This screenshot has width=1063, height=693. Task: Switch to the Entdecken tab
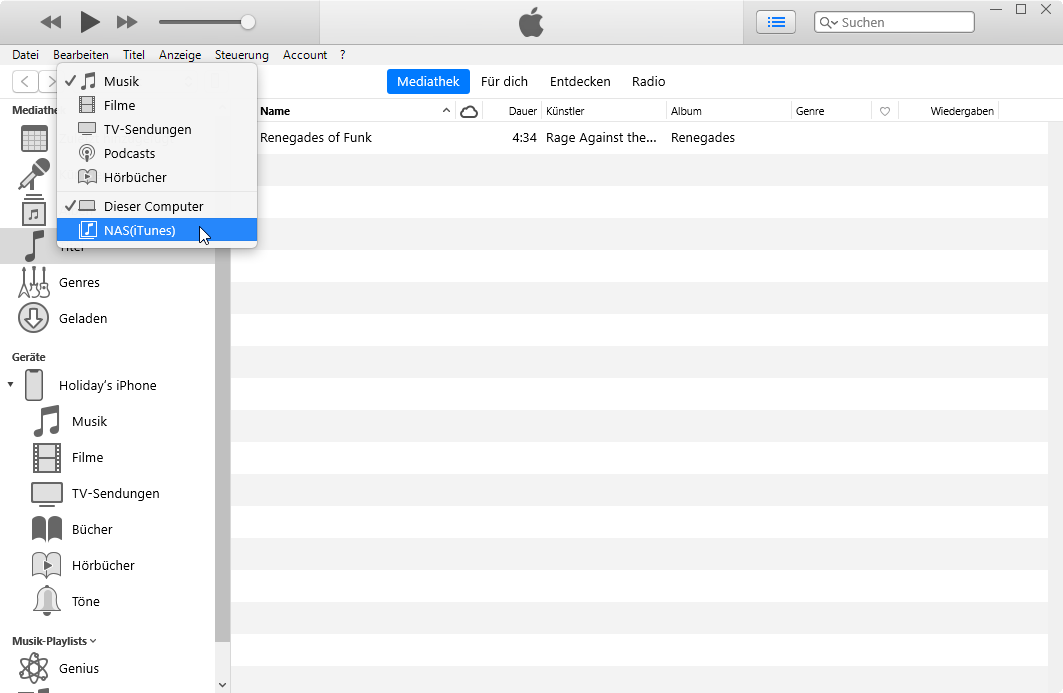[580, 82]
